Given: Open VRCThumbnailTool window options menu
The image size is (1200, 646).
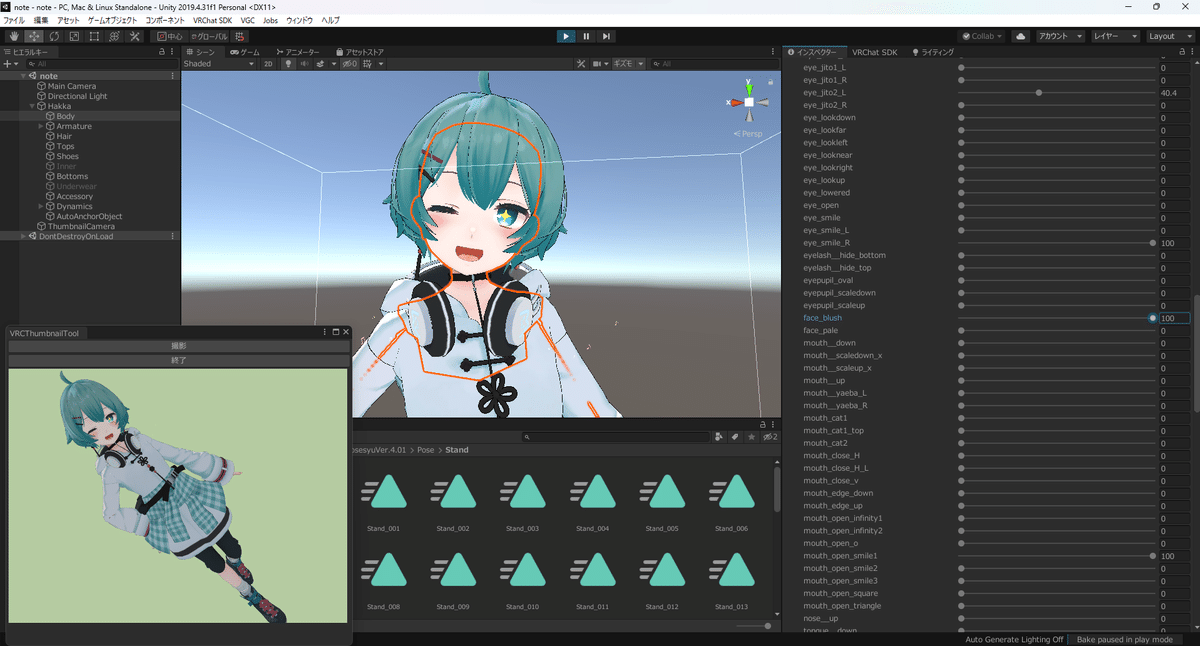Looking at the screenshot, I should click(325, 332).
